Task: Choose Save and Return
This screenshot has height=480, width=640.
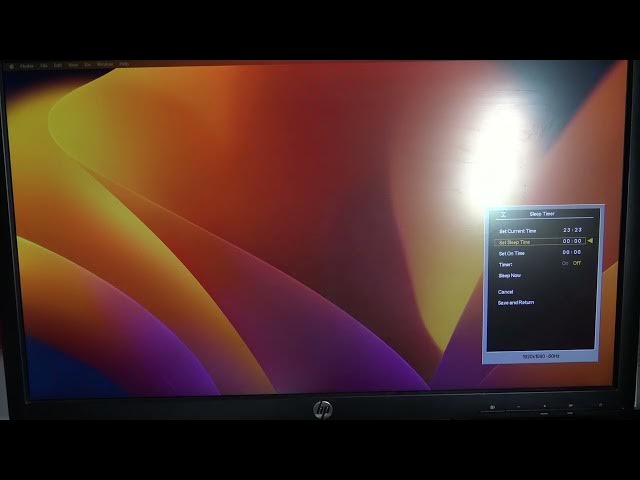Action: click(516, 302)
